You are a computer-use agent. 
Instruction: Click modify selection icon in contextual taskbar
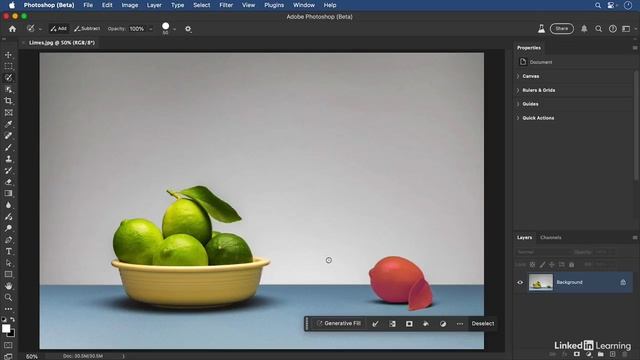pos(375,324)
